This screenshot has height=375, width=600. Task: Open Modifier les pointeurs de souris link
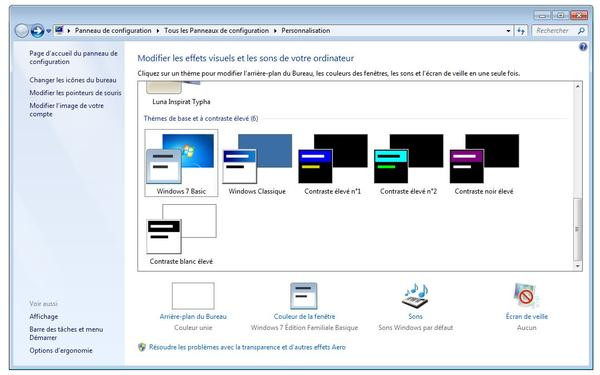click(75, 93)
